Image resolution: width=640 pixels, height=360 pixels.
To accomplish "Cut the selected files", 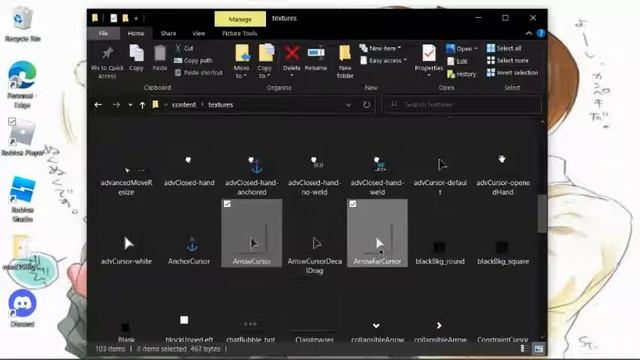I will [x=184, y=48].
